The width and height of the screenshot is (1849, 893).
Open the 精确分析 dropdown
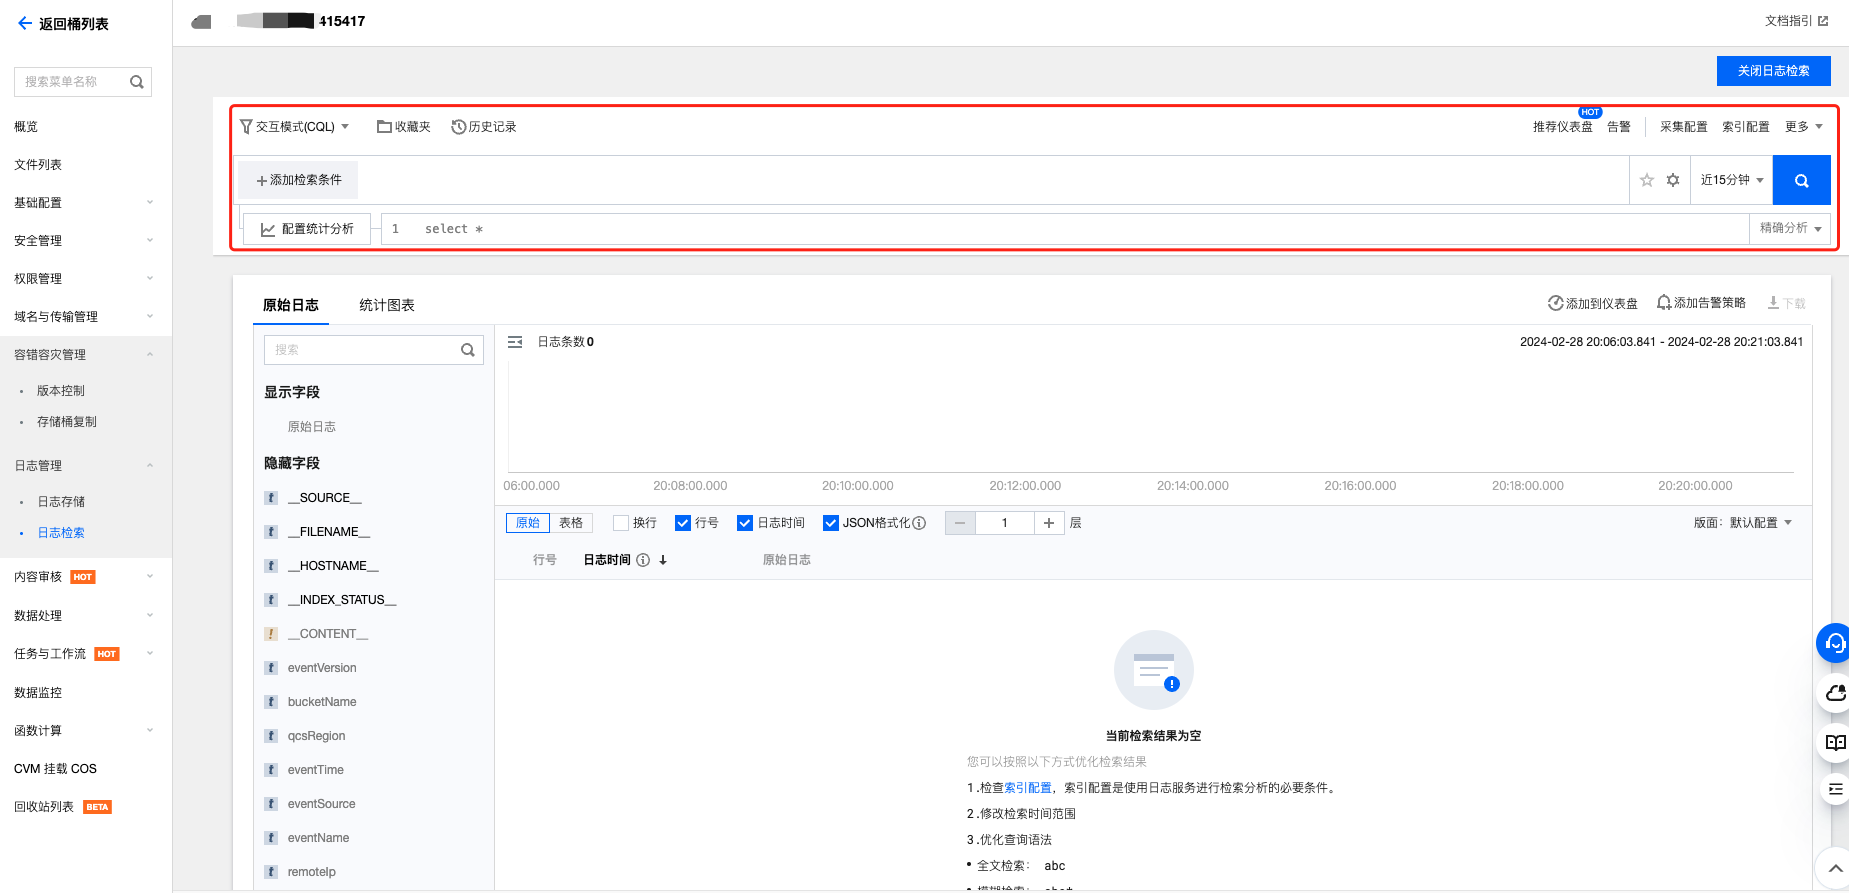[x=1790, y=229]
